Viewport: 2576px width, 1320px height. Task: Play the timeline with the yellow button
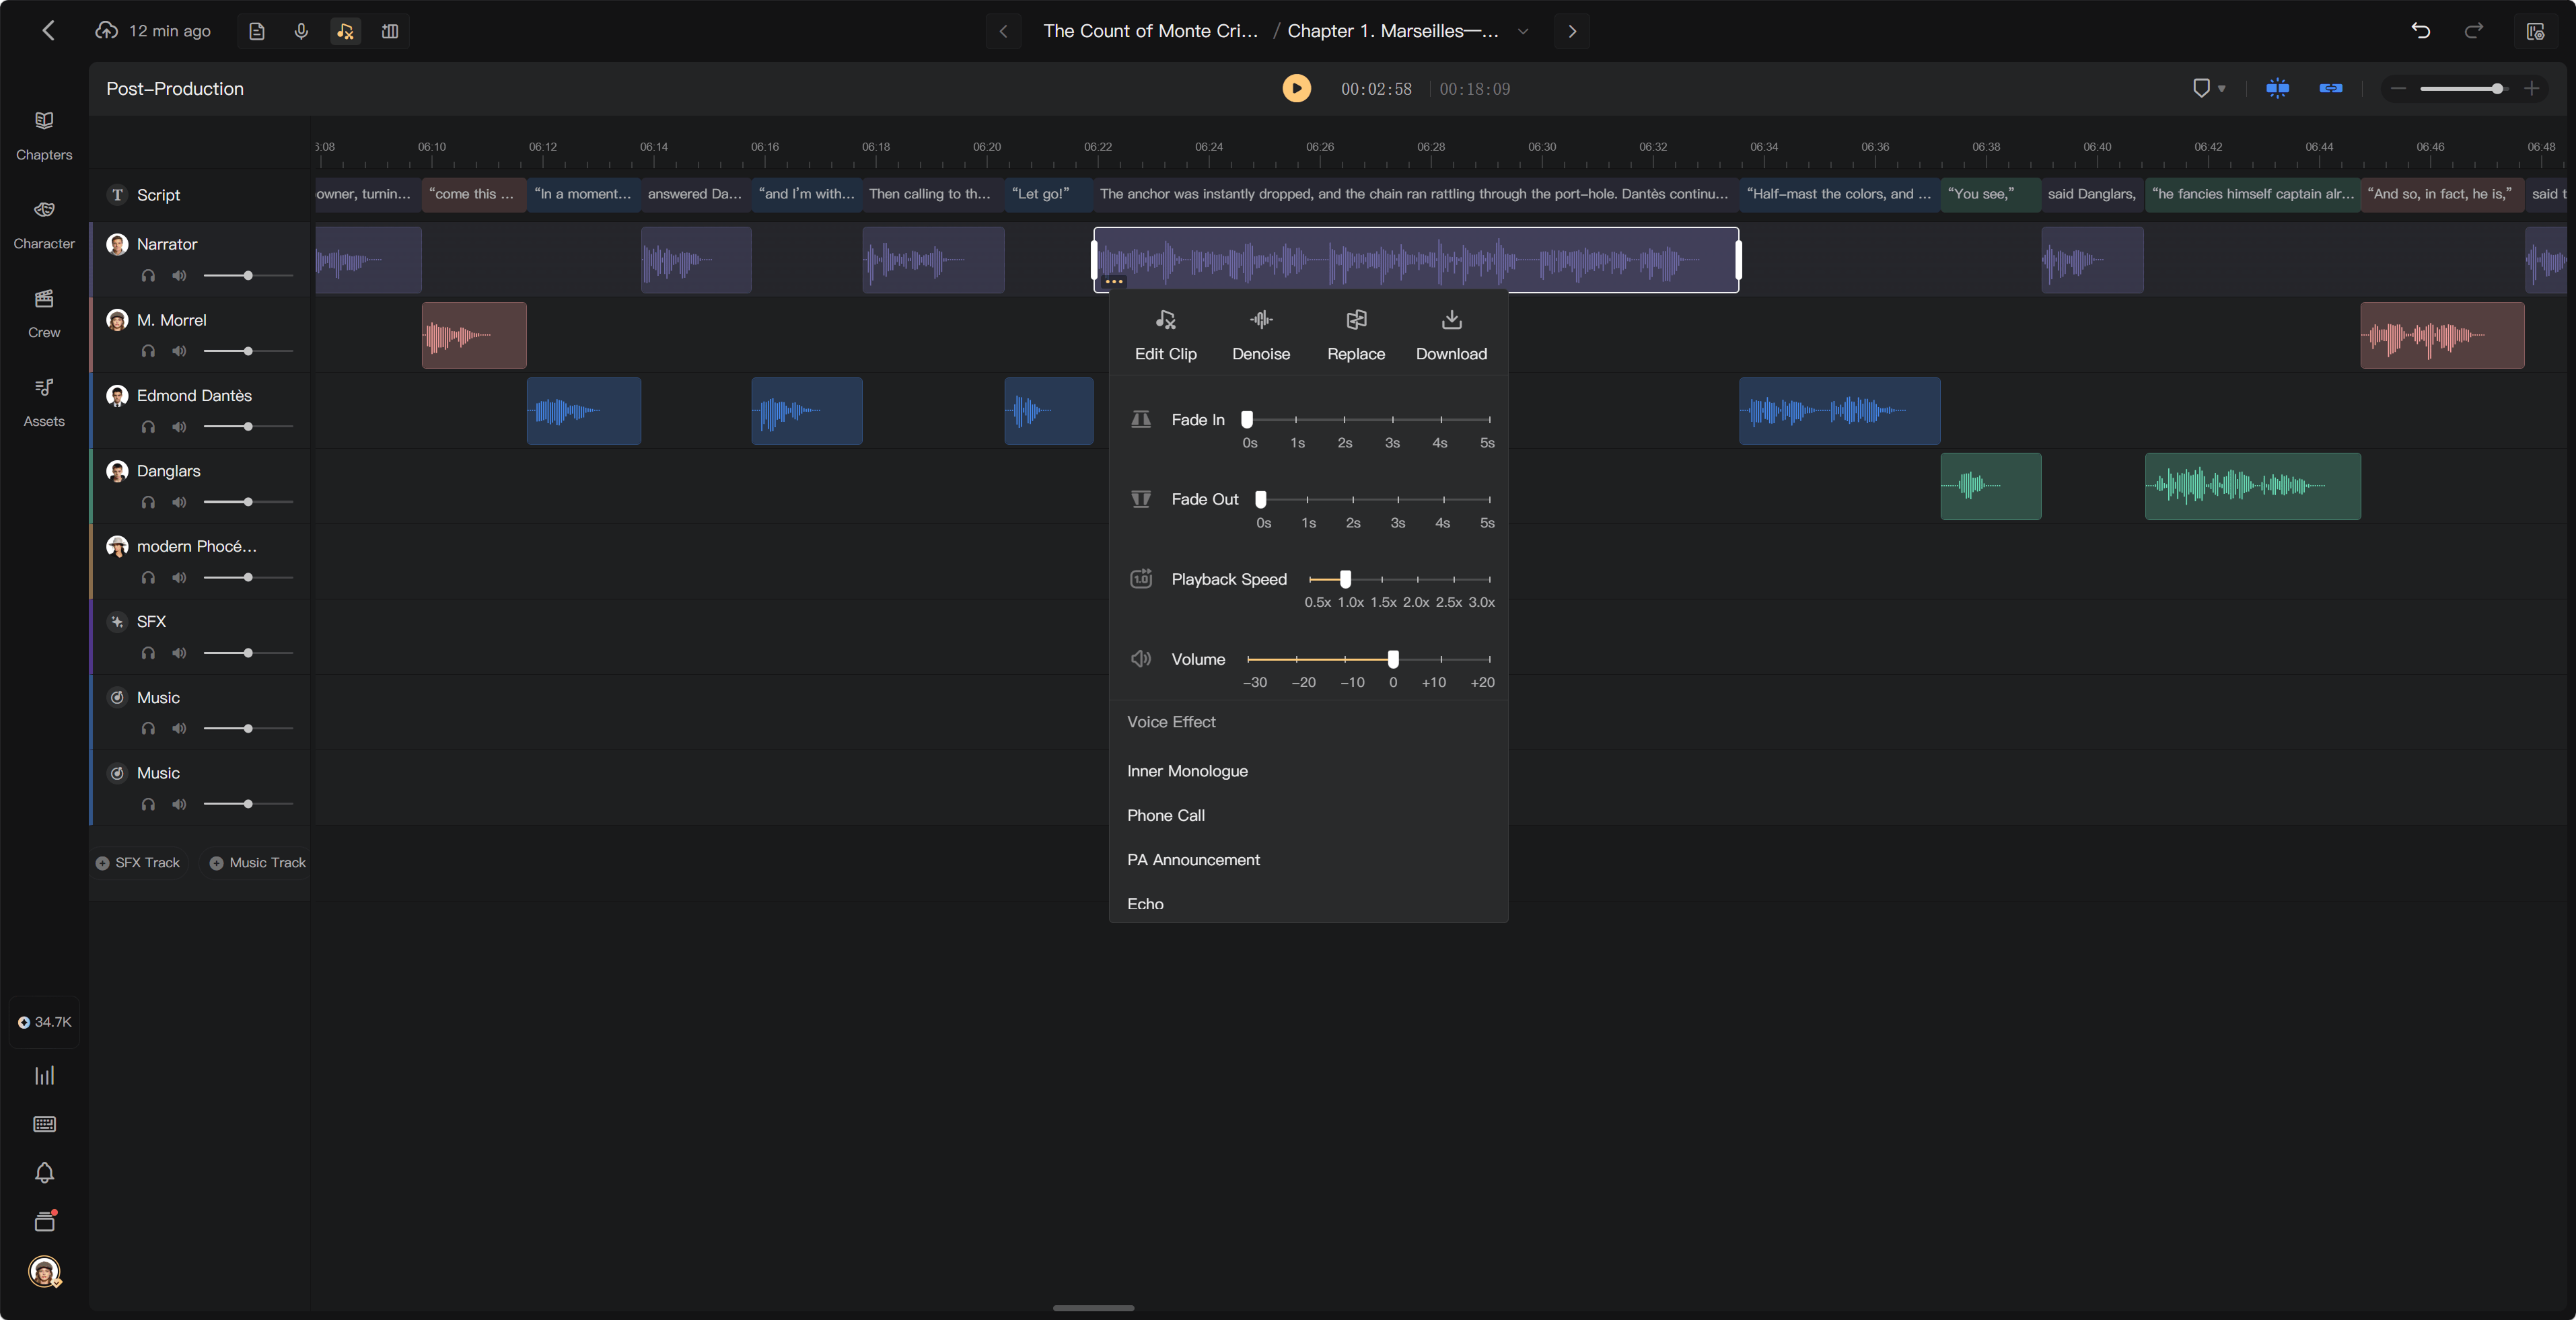click(x=1296, y=88)
